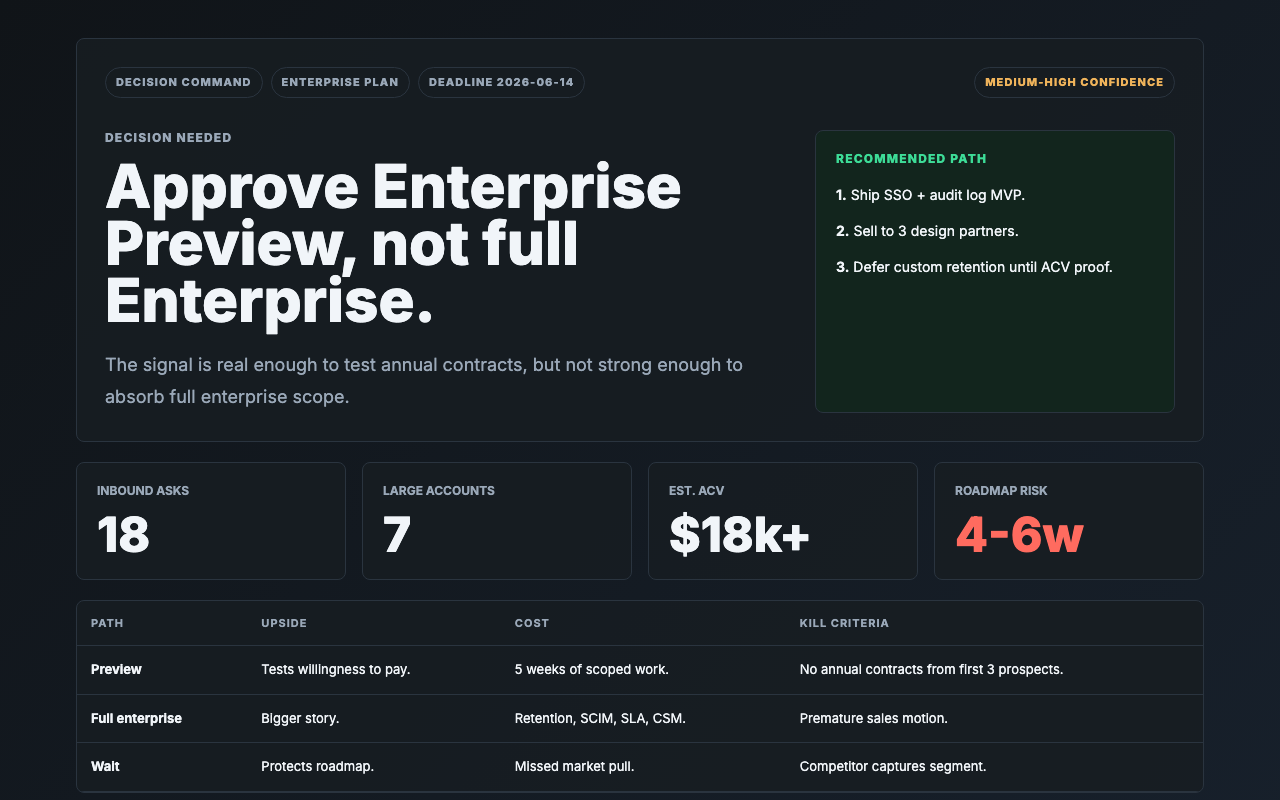Open the Inbound Asks 18 metric card
Viewport: 1280px width, 800px height.
211,521
